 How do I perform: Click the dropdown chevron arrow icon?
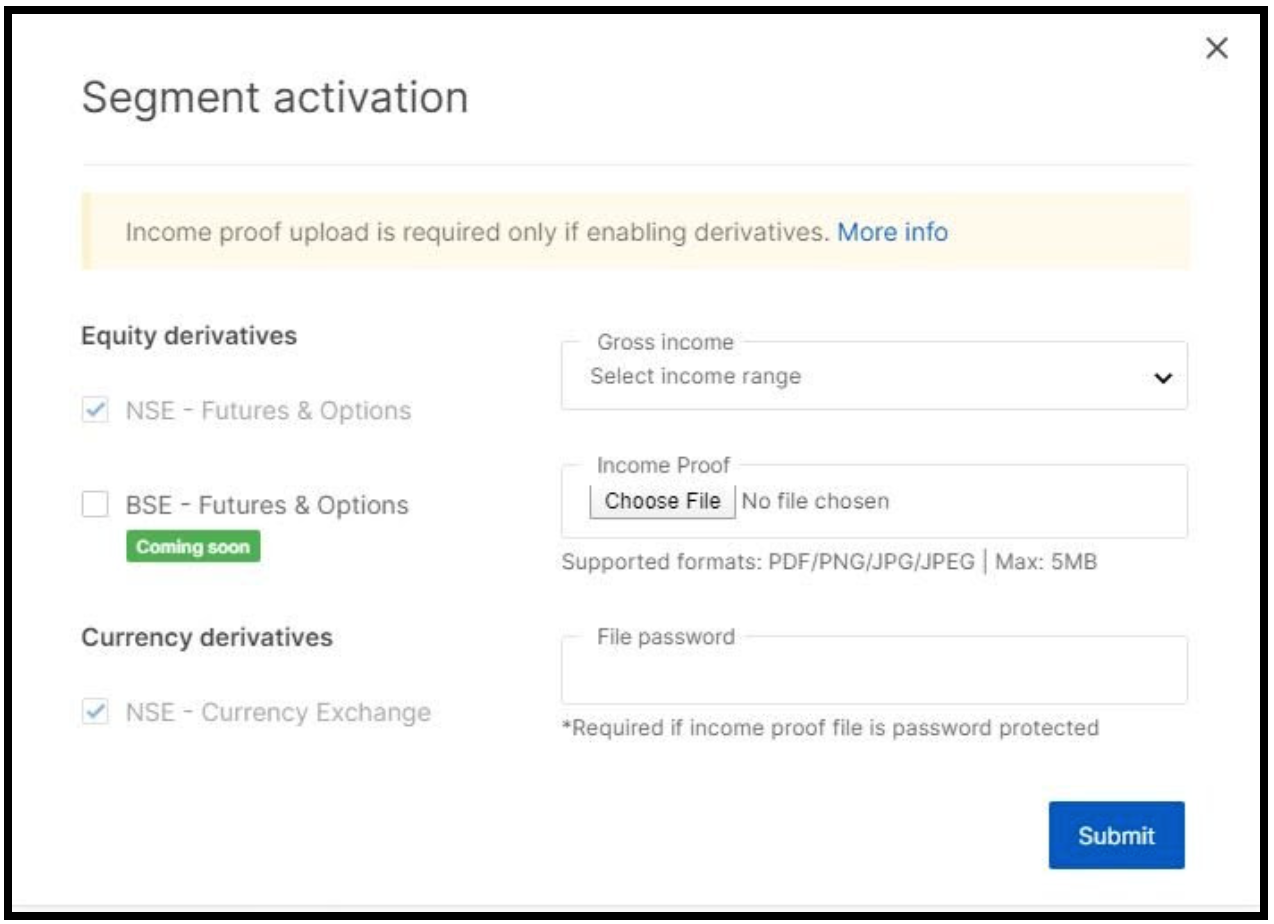click(x=1162, y=378)
